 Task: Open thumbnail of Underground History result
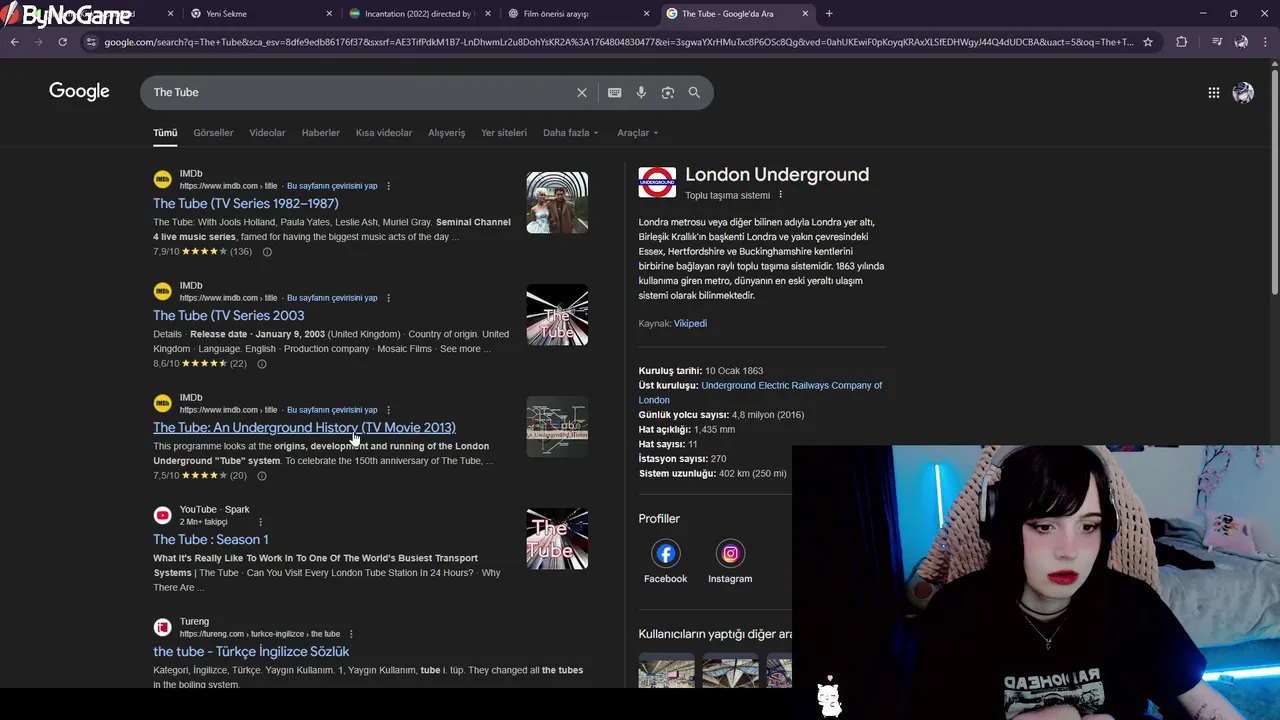(x=557, y=427)
